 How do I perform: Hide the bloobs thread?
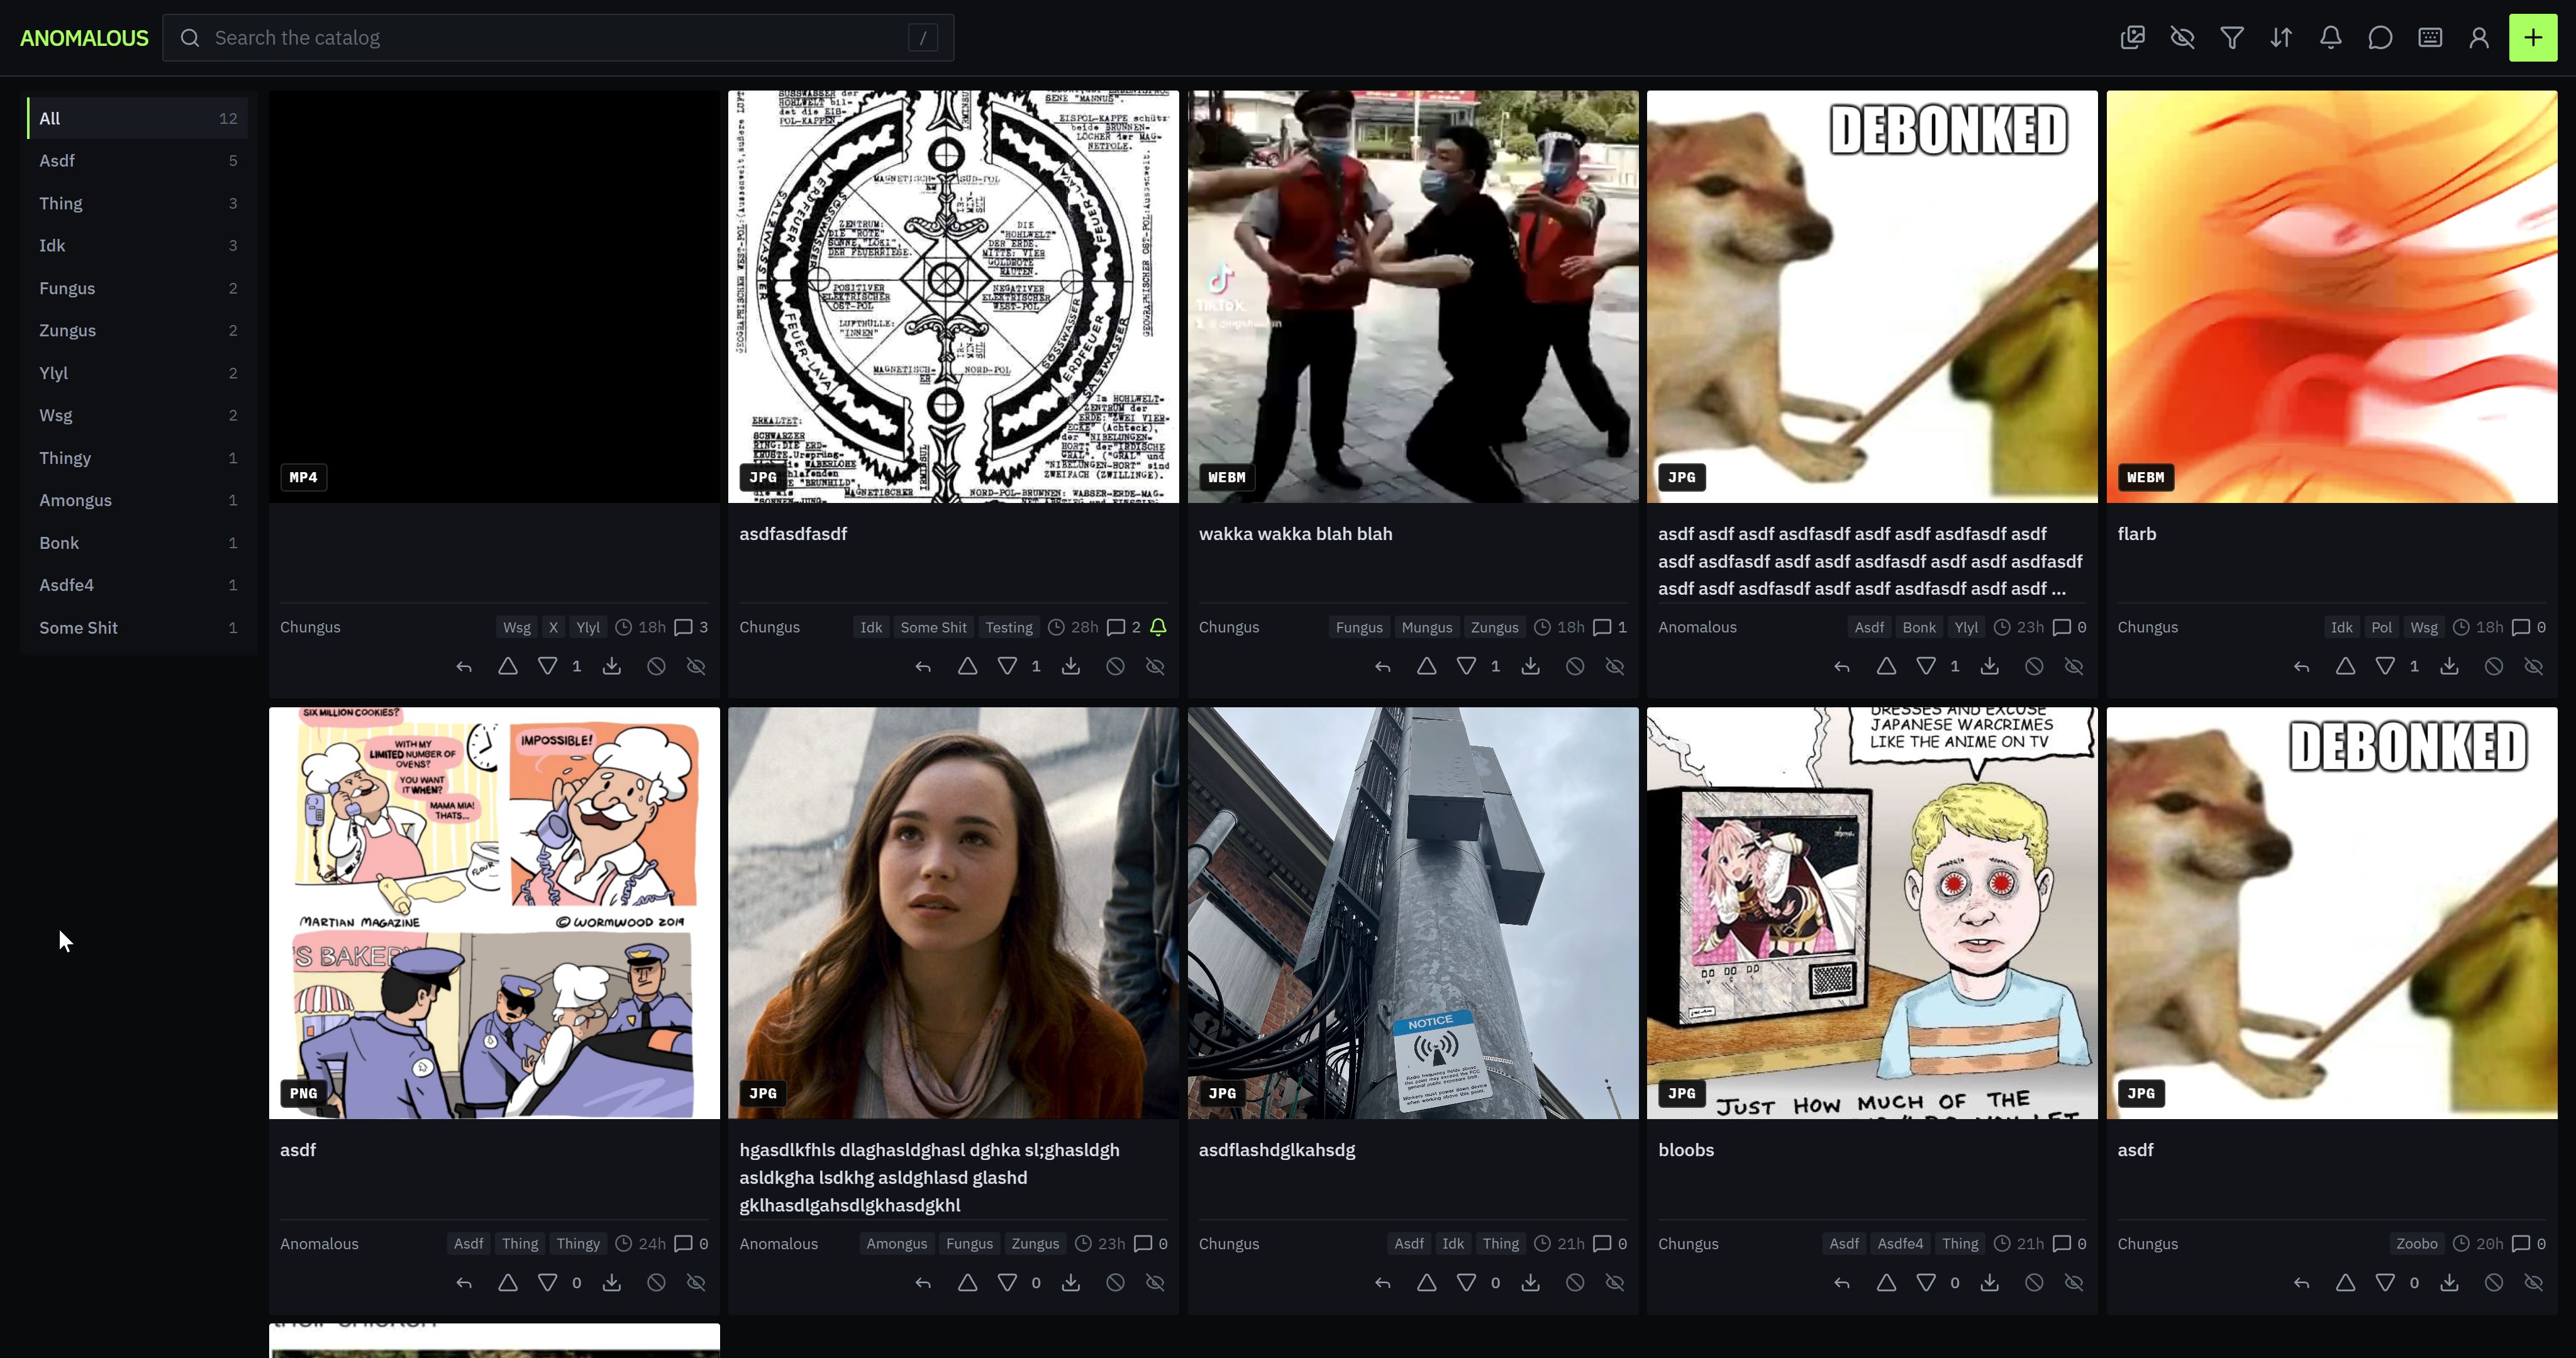pyautogui.click(x=2074, y=1282)
